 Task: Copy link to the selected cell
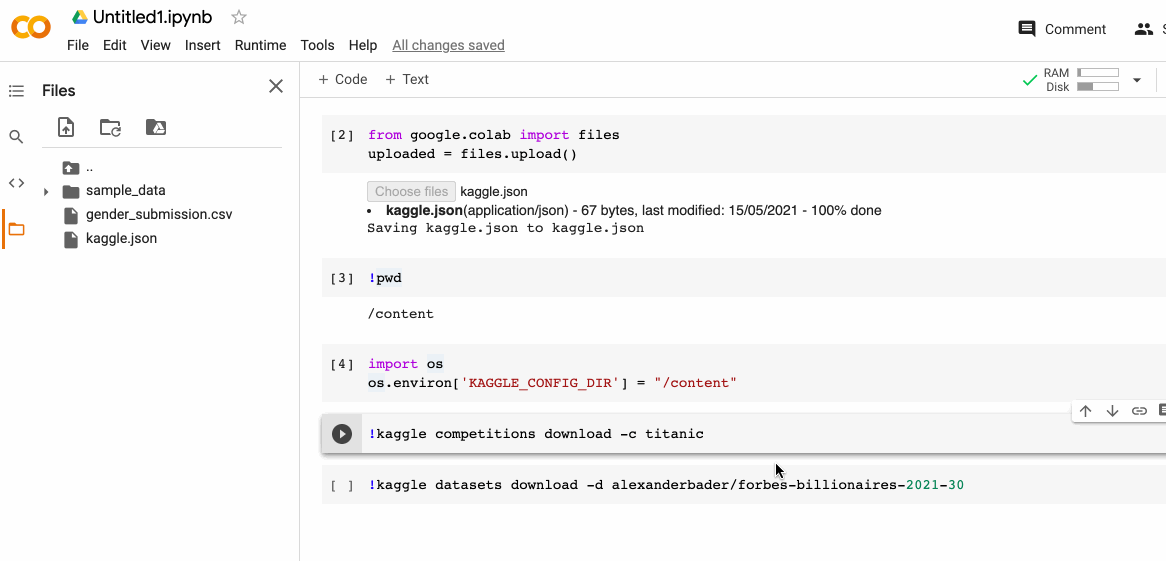click(x=1139, y=411)
